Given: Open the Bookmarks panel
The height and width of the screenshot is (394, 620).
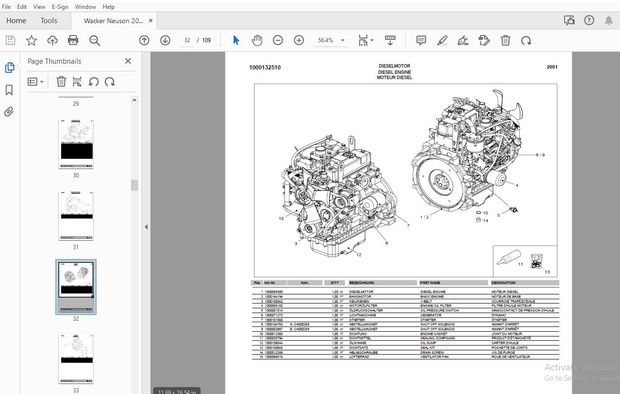Looking at the screenshot, I should click(x=9, y=90).
